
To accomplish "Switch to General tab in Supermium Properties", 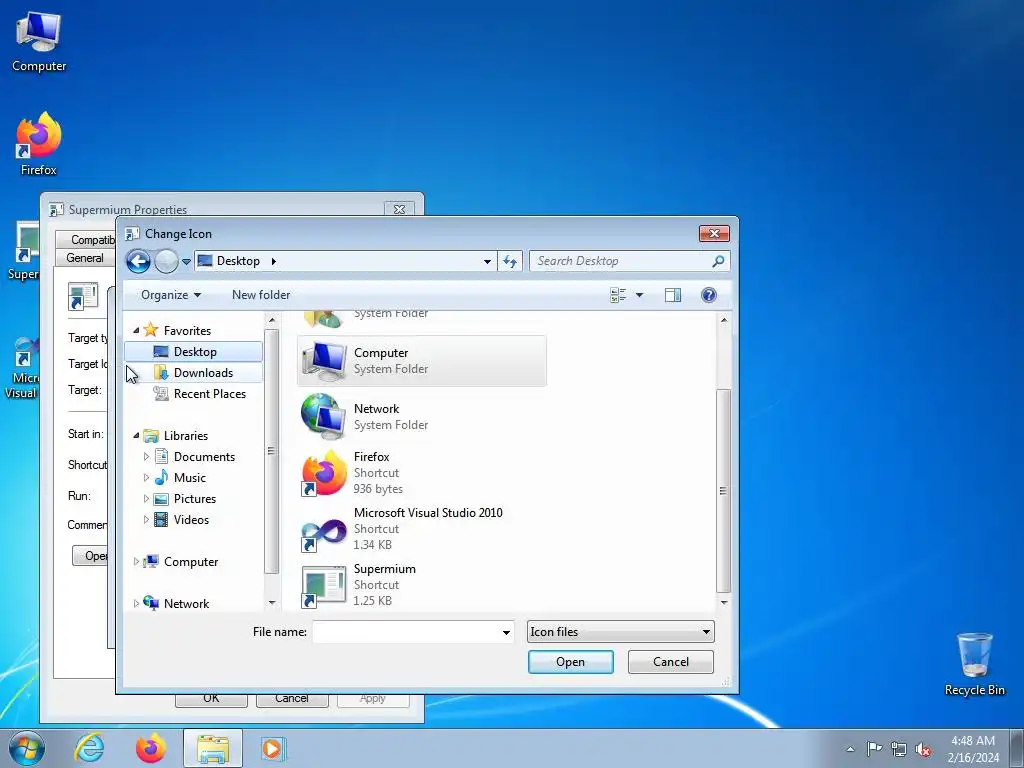I will [x=85, y=258].
